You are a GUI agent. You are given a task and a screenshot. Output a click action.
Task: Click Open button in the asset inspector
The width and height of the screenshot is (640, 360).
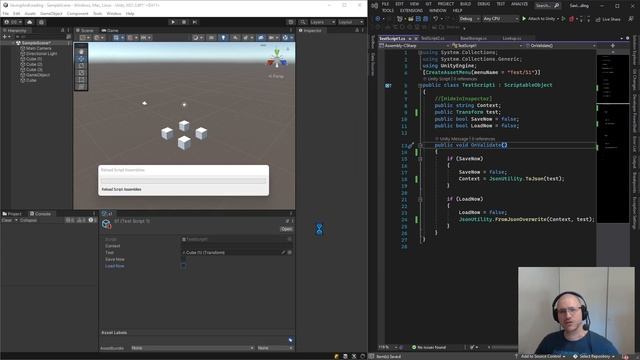(x=287, y=229)
